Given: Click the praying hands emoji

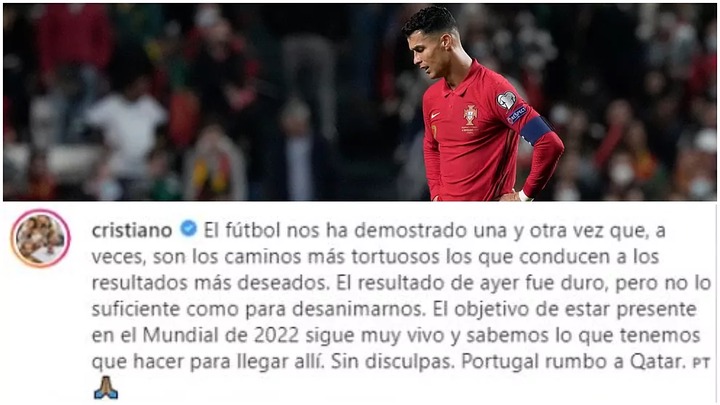Looking at the screenshot, I should (106, 388).
